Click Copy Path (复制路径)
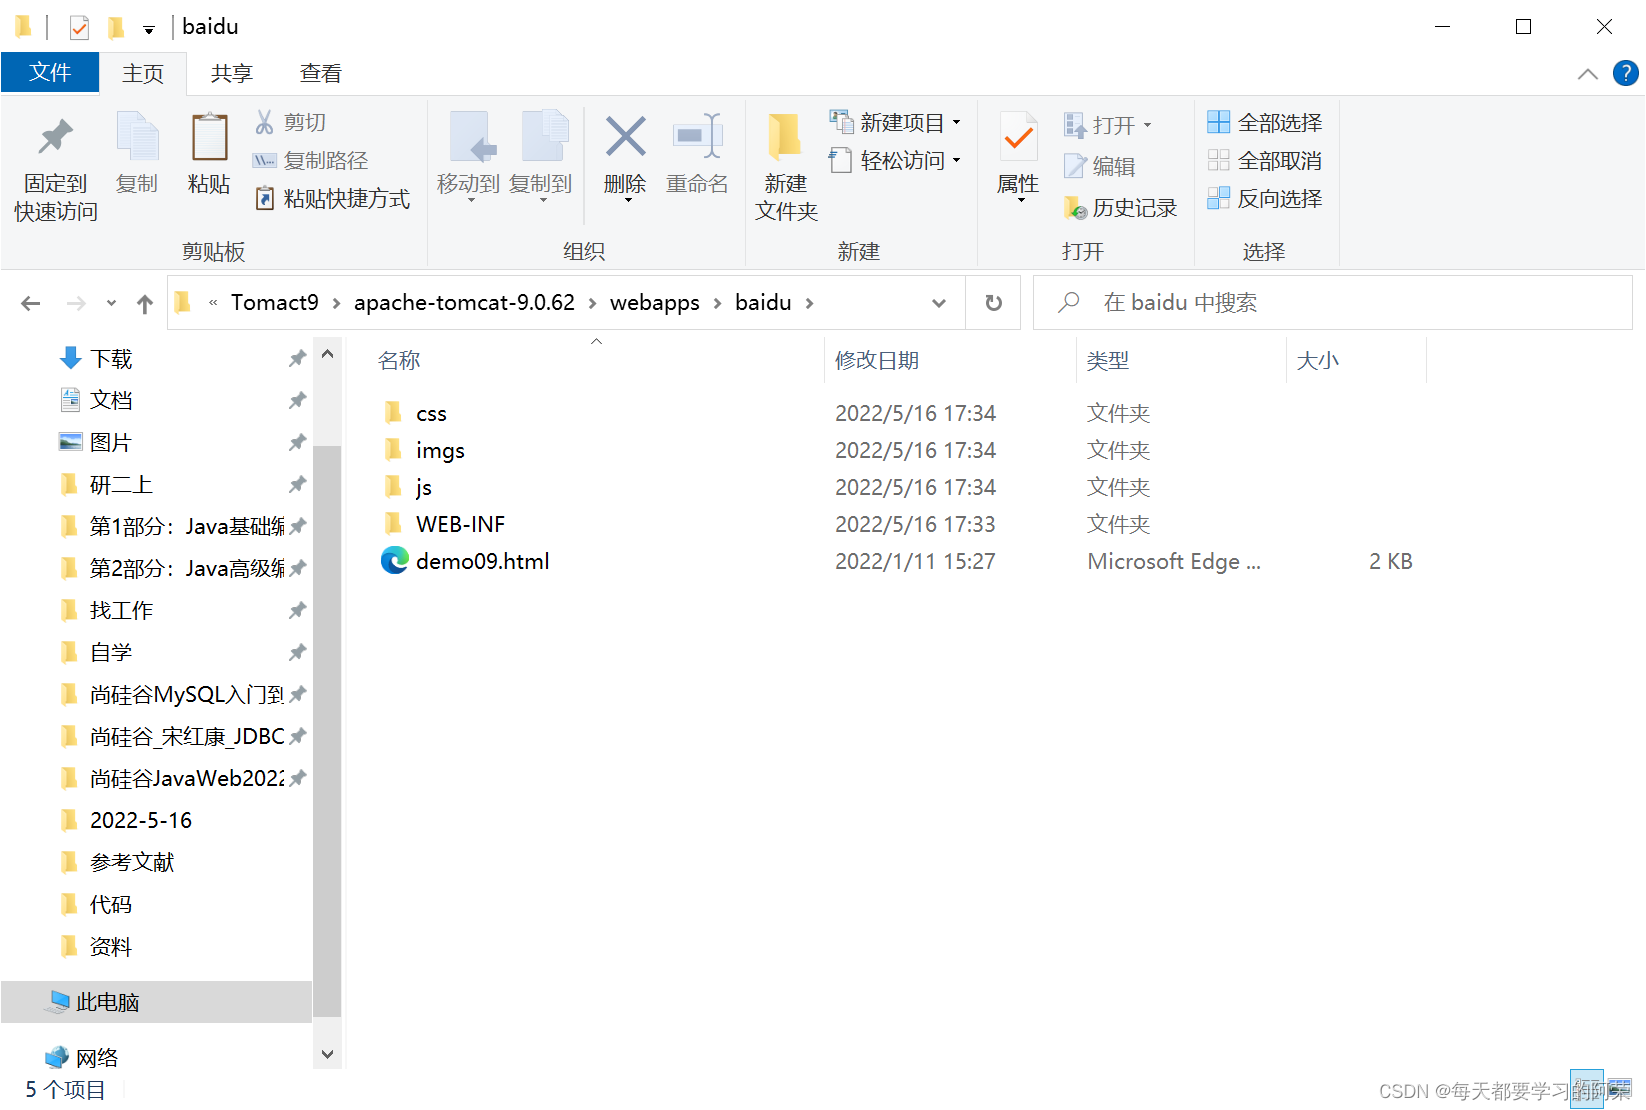This screenshot has width=1646, height=1110. point(311,160)
